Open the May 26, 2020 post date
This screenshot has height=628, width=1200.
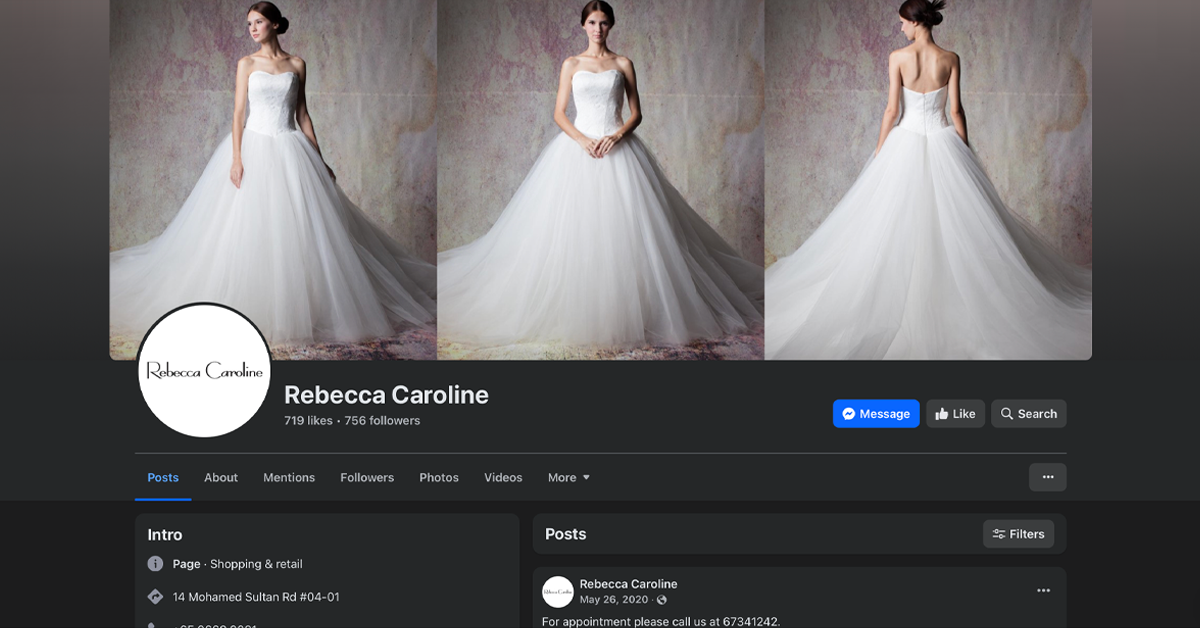615,600
